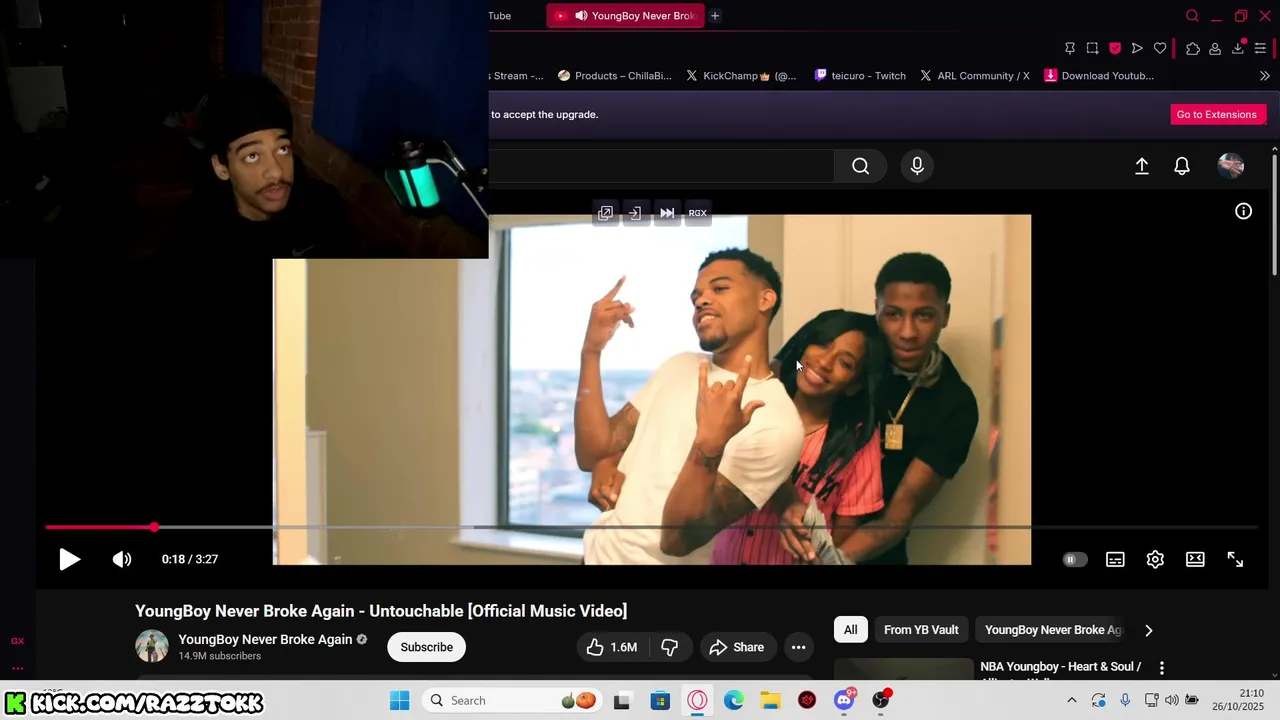Viewport: 1280px width, 720px height.
Task: Share the Untouchable video
Action: point(737,647)
